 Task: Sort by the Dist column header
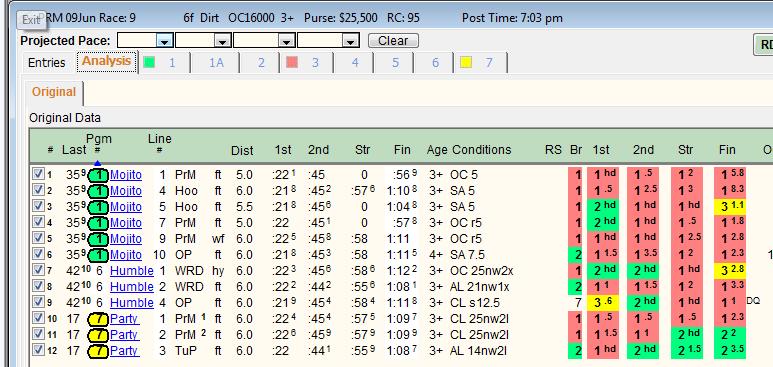click(242, 150)
